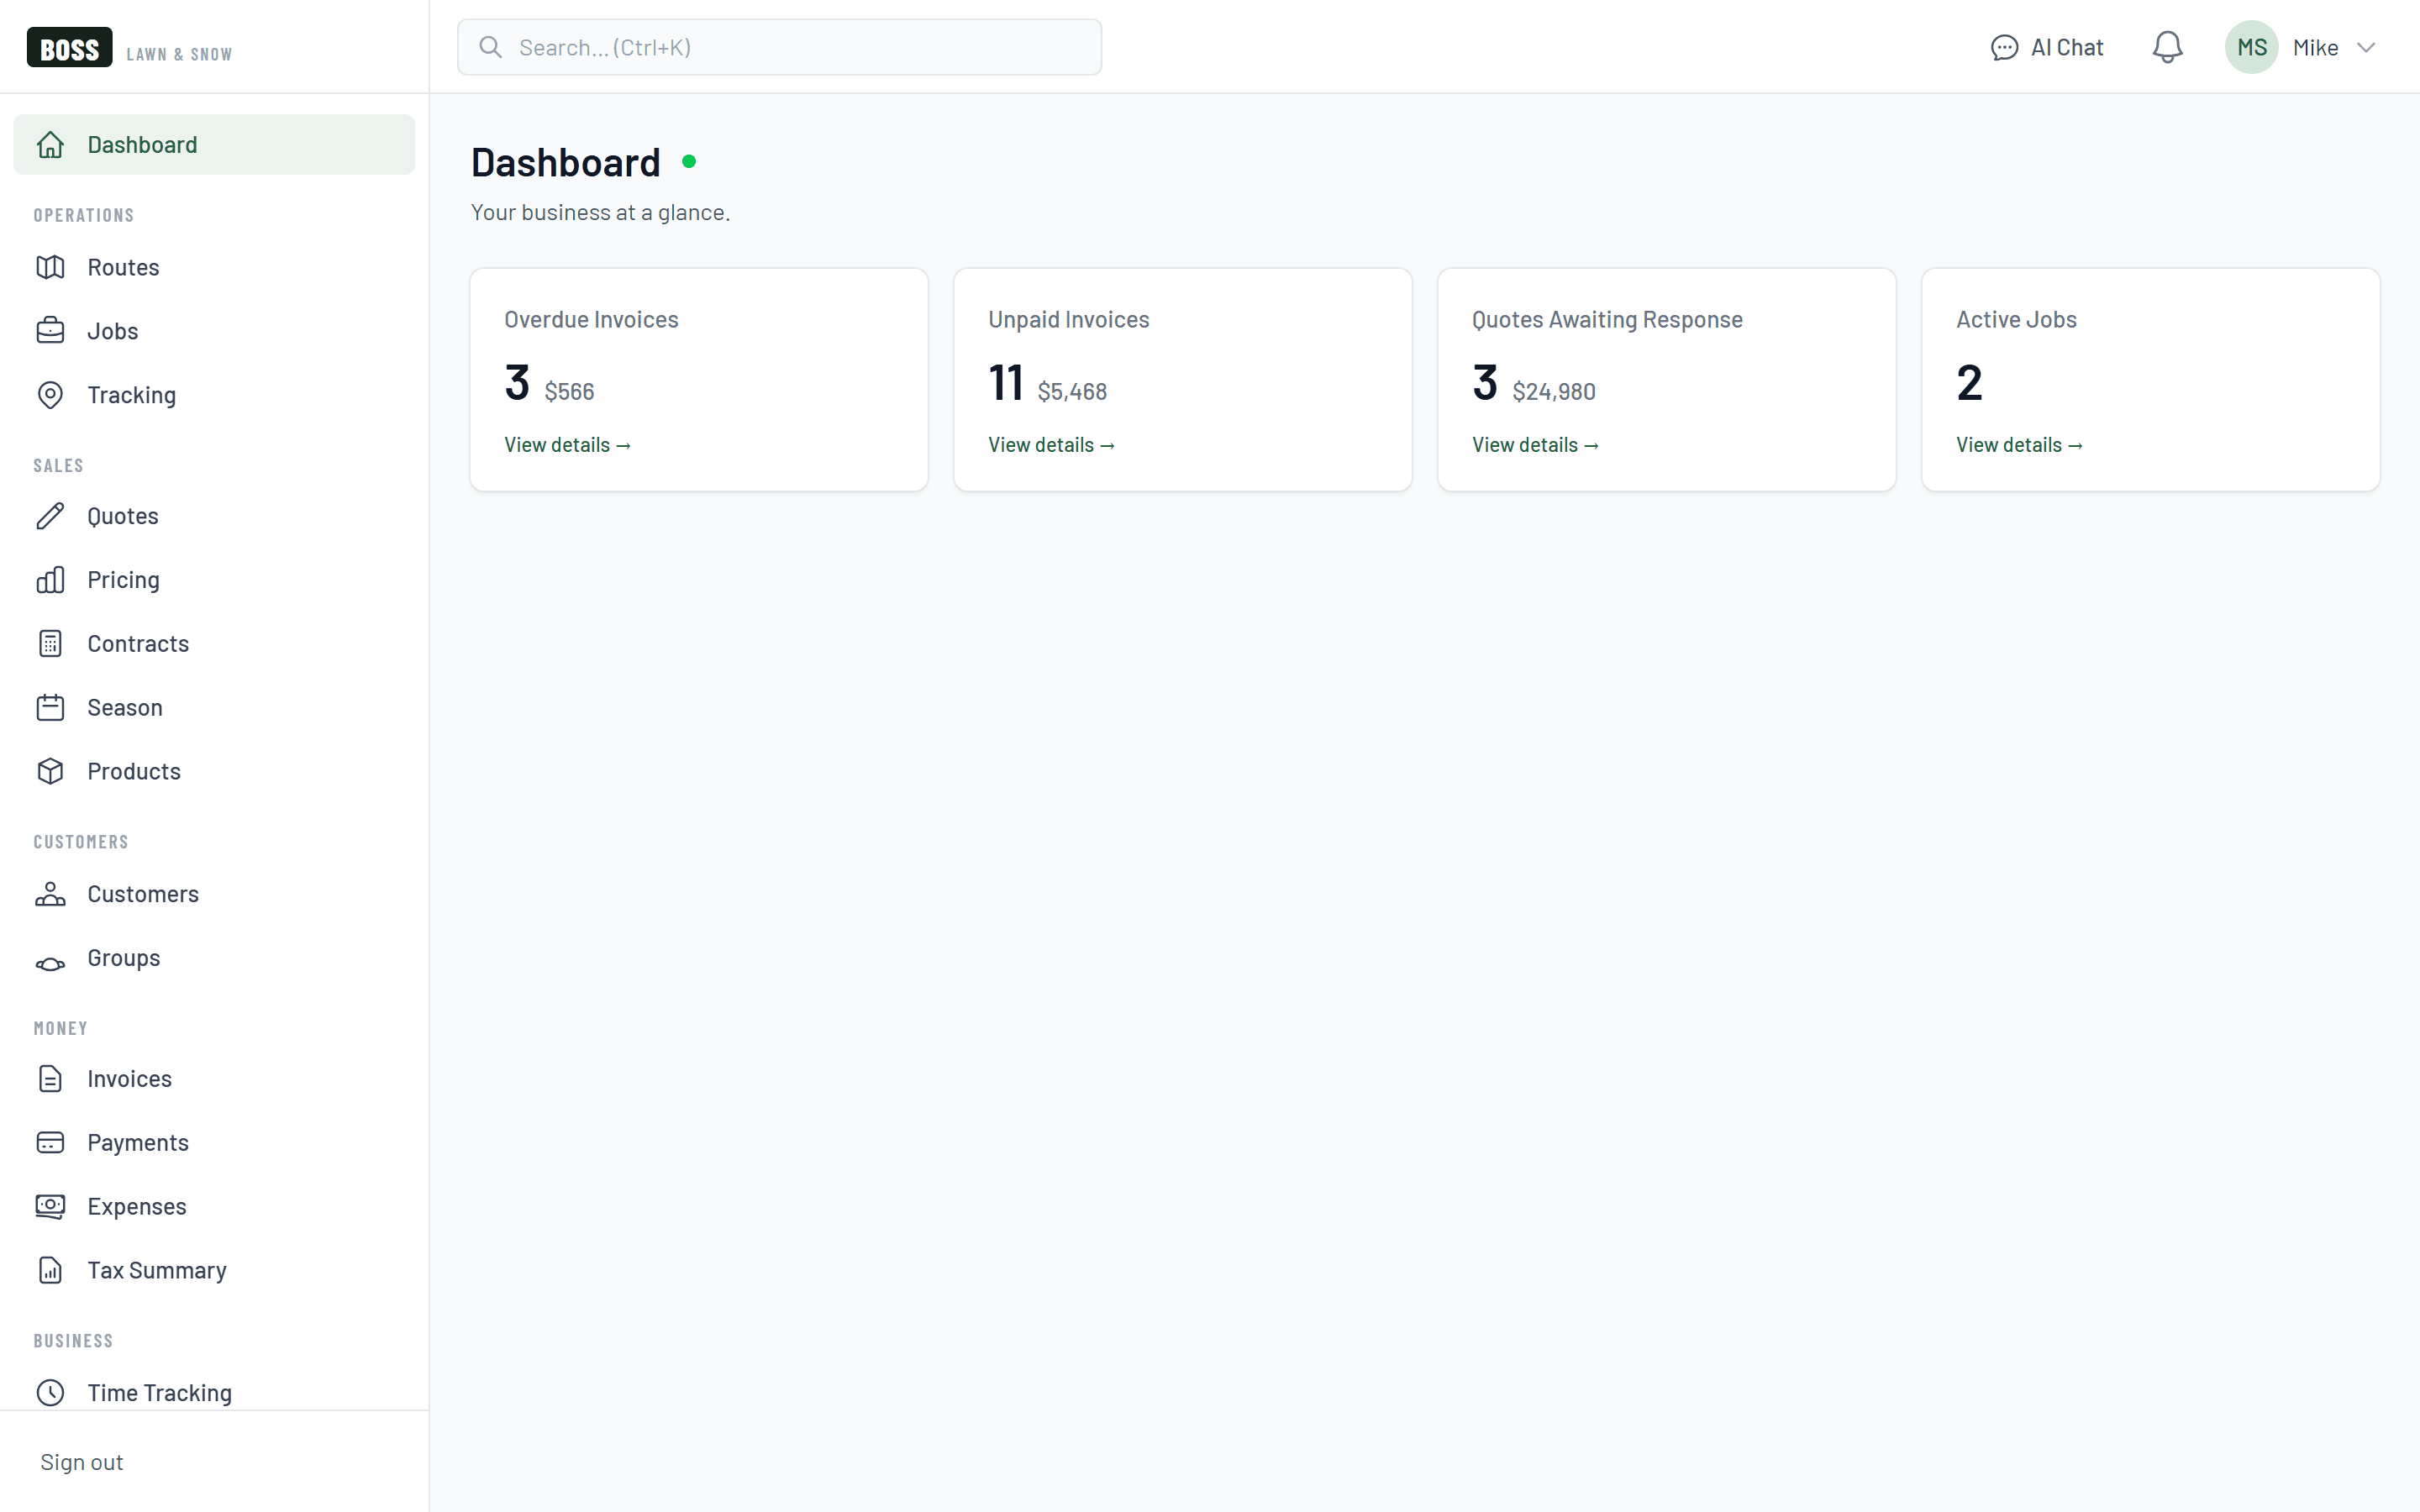Open the Expenses section

(214, 1207)
